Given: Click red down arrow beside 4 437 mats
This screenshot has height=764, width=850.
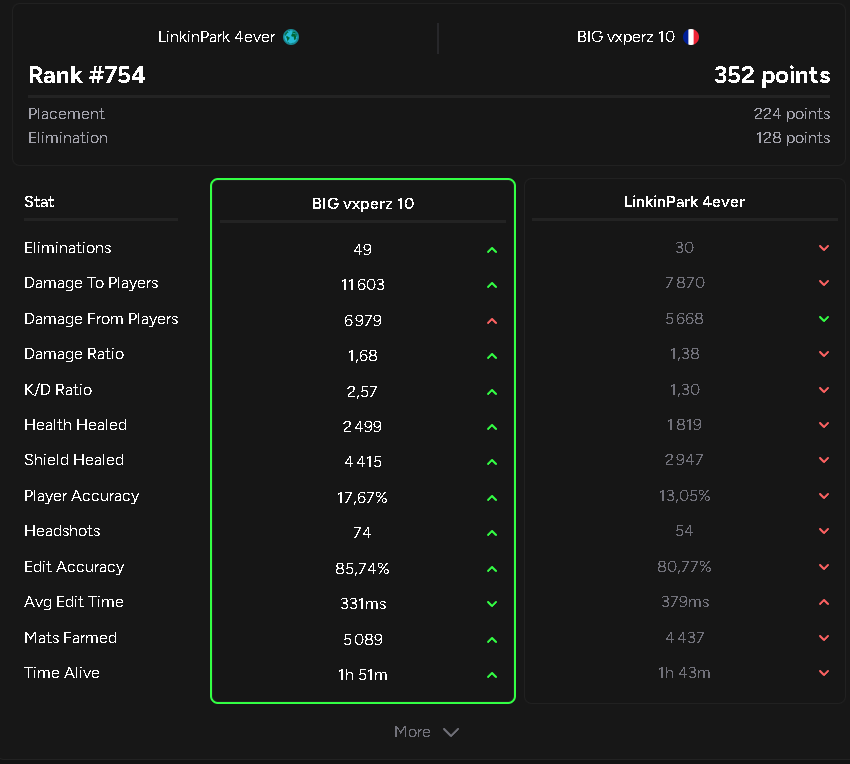Looking at the screenshot, I should click(x=824, y=638).
